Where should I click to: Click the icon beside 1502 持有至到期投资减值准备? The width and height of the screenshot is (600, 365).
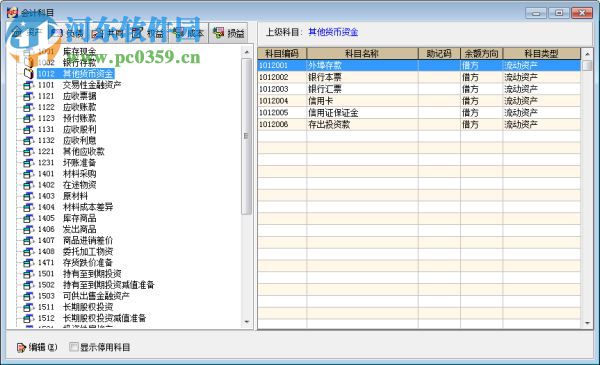pyautogui.click(x=29, y=285)
